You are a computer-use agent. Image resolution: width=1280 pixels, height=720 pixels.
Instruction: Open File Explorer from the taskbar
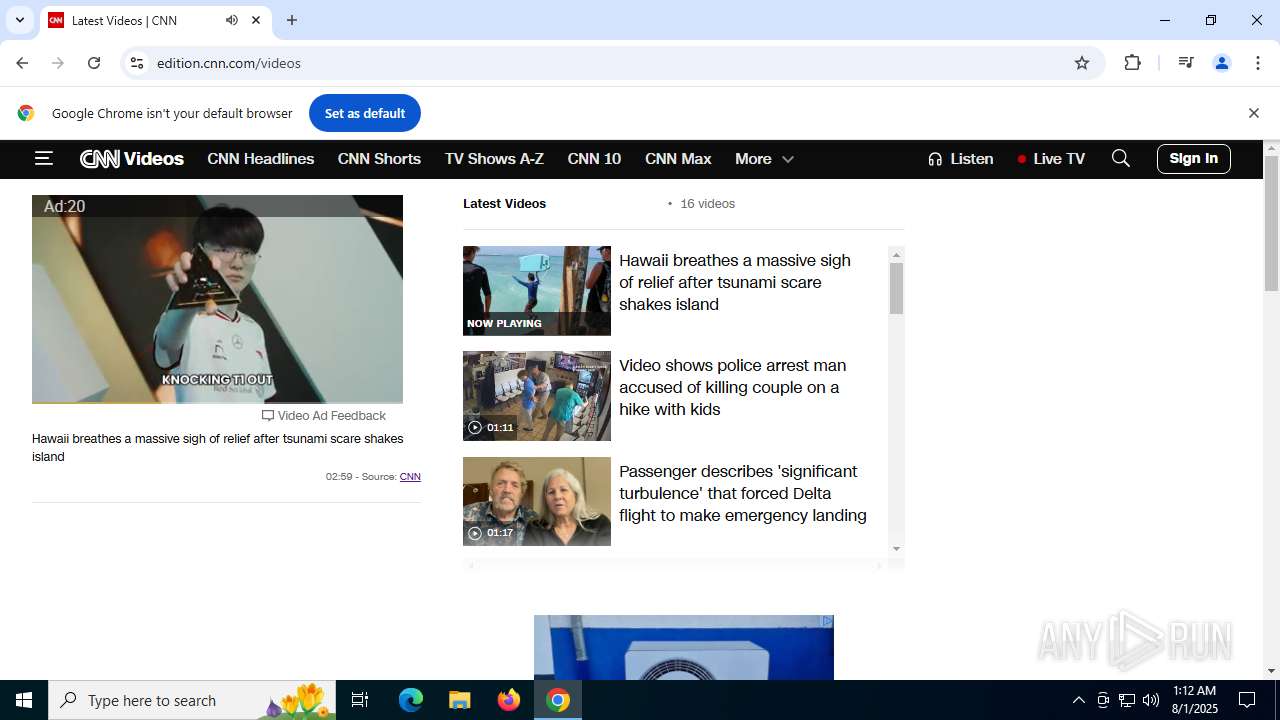[459, 700]
